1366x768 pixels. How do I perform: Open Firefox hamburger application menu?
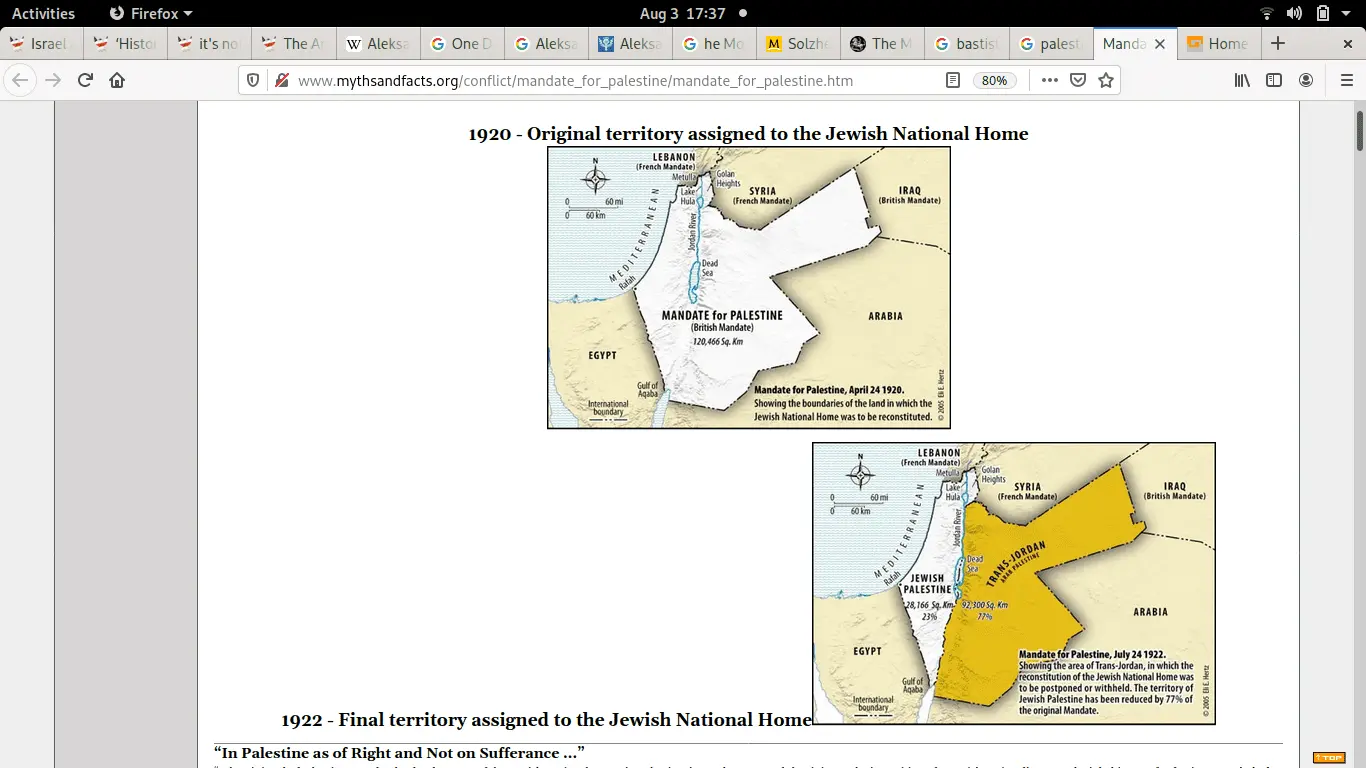(1346, 80)
